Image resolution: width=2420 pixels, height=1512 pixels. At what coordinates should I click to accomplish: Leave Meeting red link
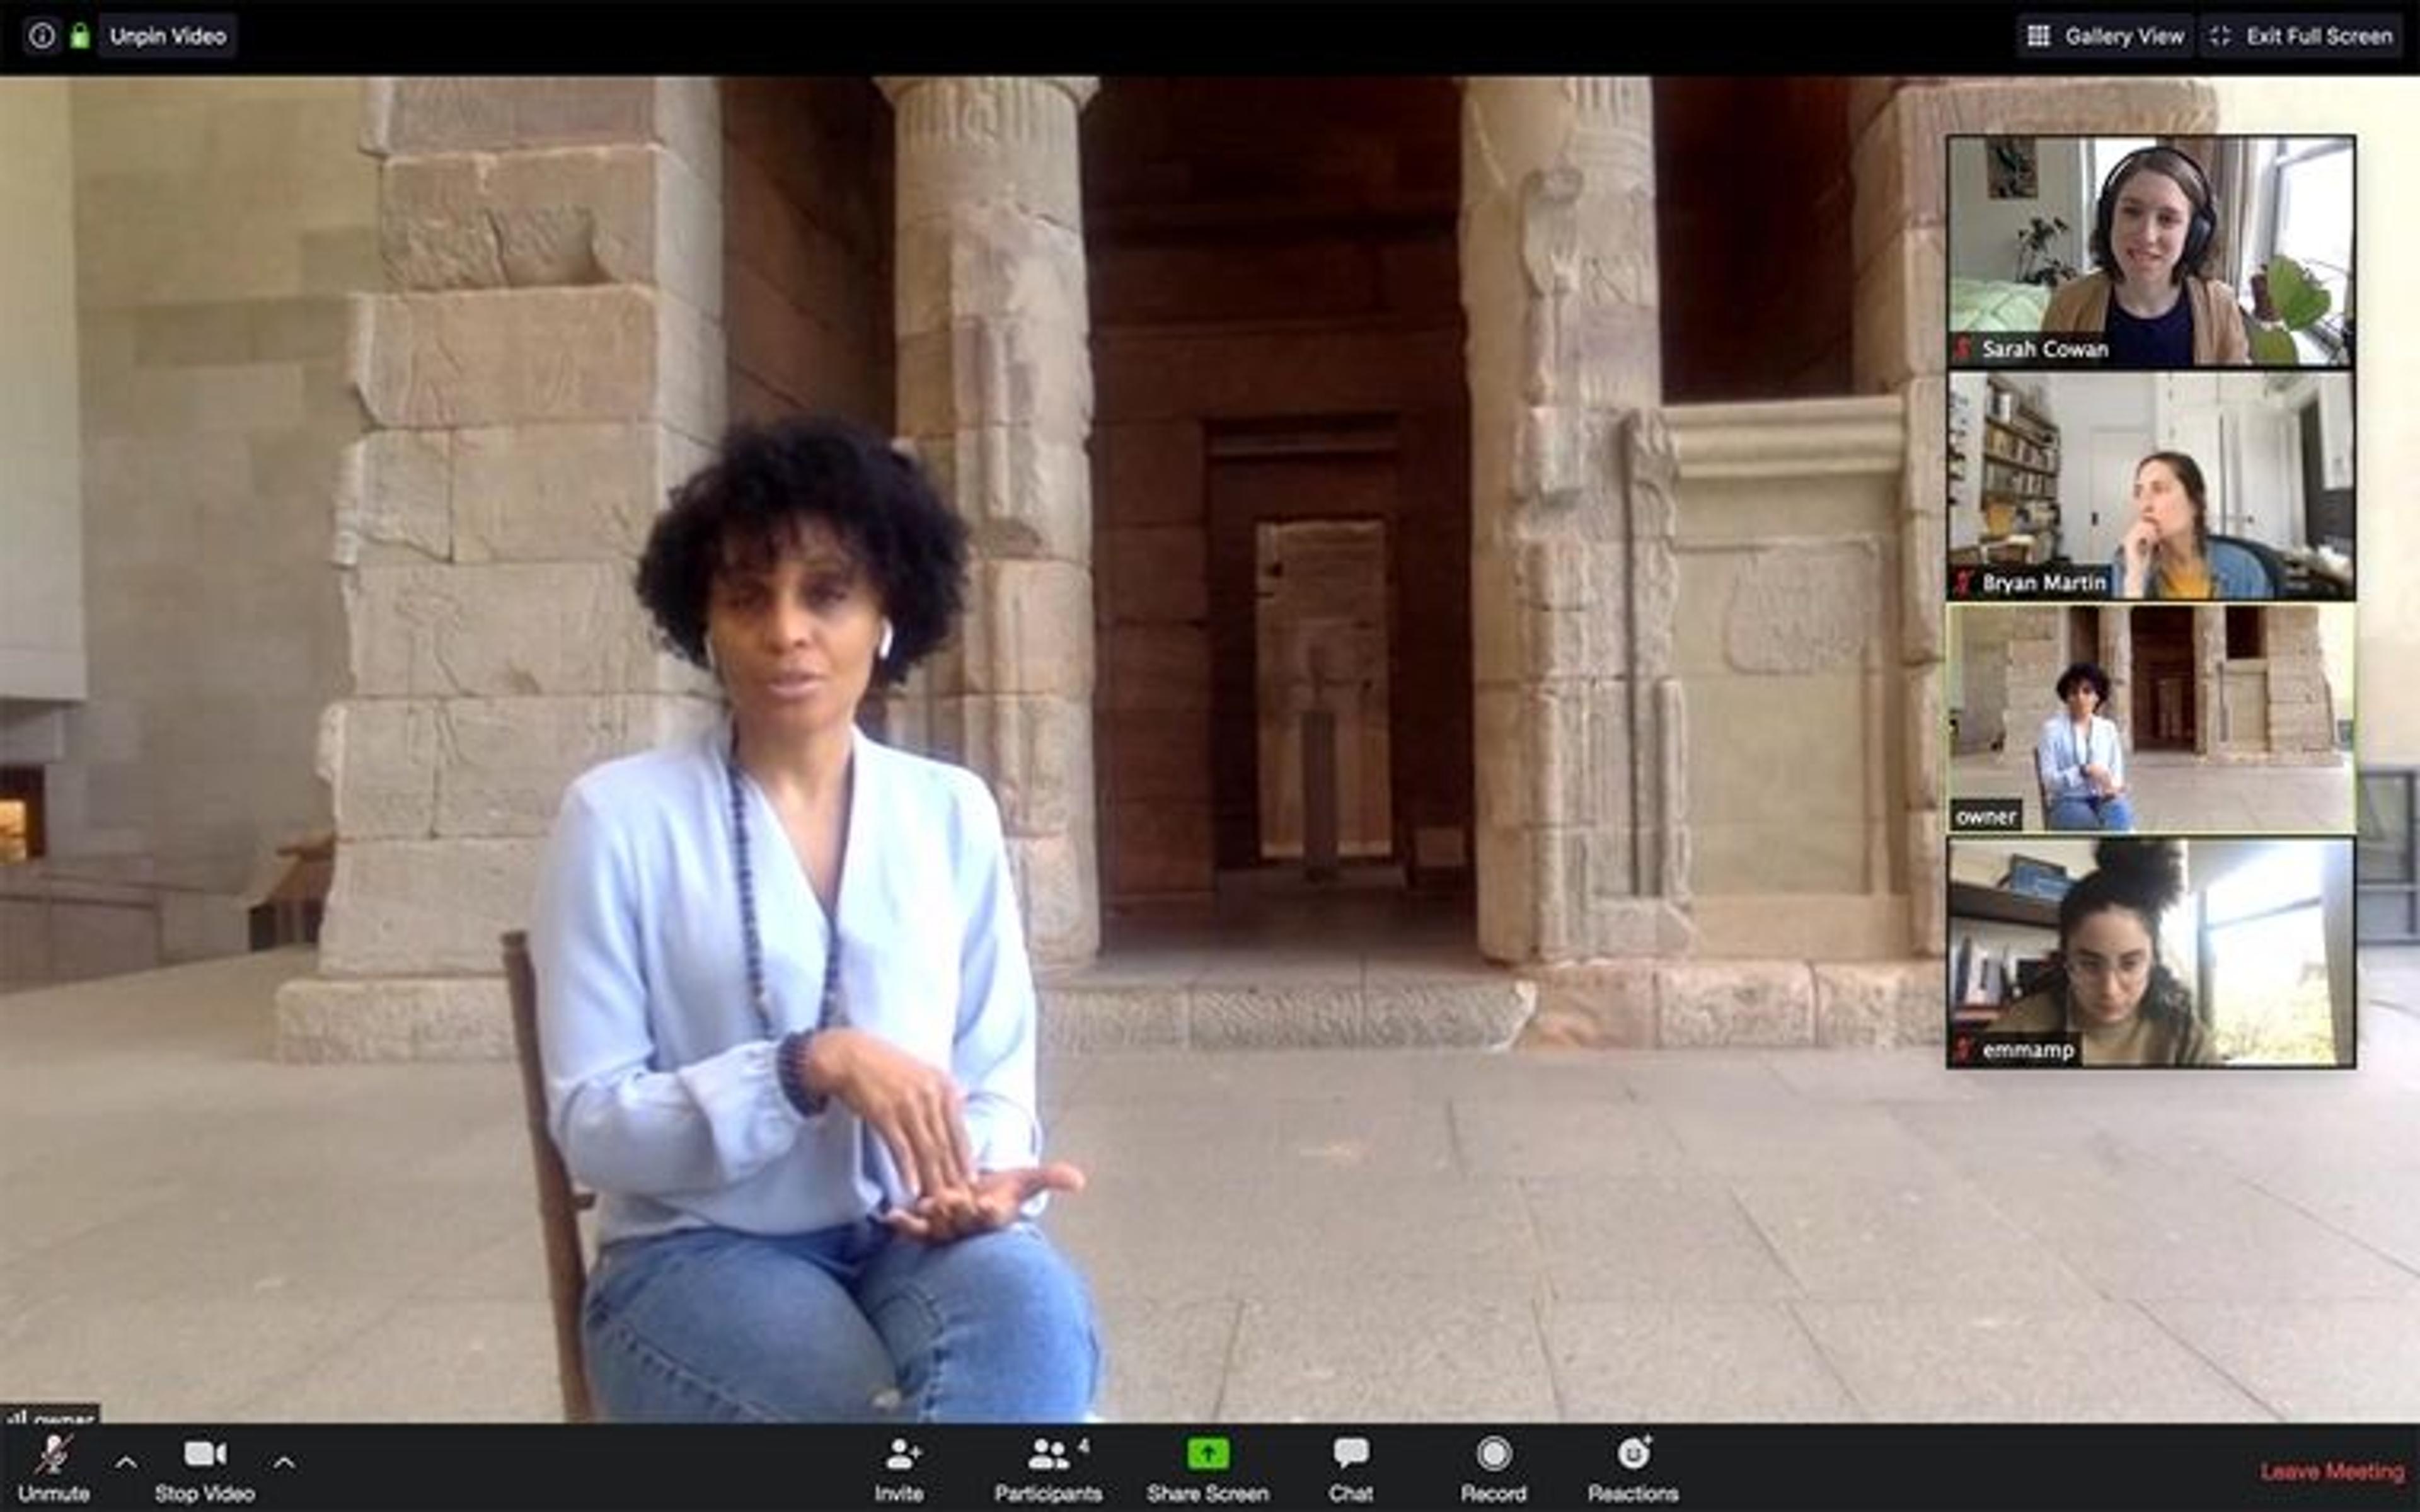click(x=2332, y=1471)
